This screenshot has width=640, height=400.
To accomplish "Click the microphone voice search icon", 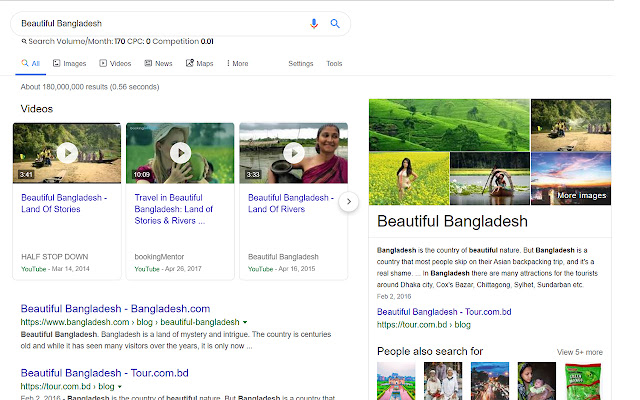I will (313, 24).
